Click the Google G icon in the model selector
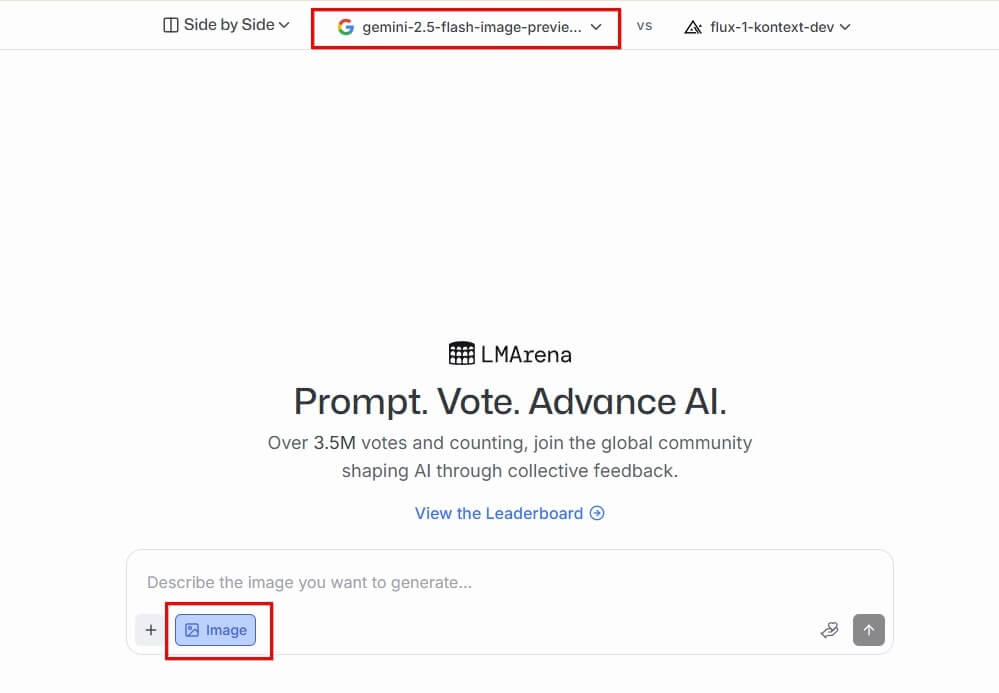Viewport: 999px width, 693px height. click(x=345, y=27)
